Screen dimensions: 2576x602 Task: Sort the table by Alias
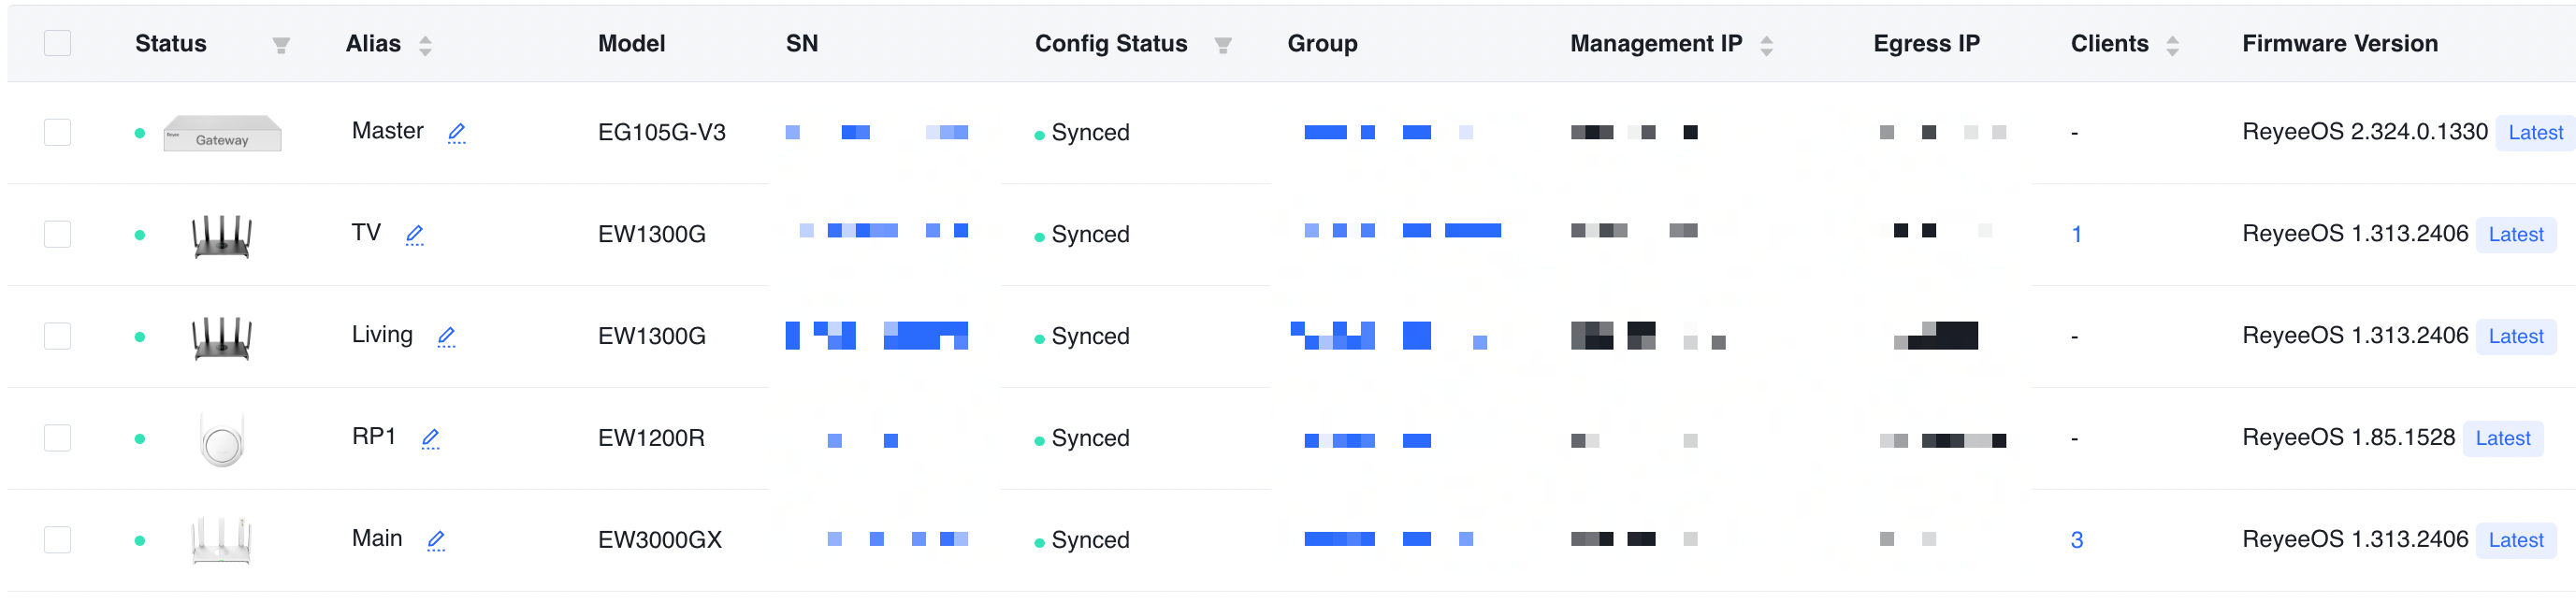click(x=426, y=45)
